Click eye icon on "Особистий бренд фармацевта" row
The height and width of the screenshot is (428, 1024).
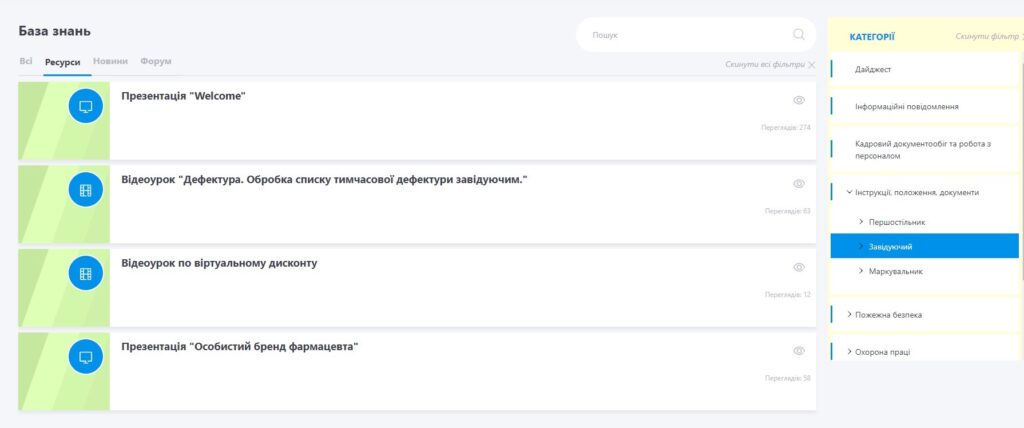click(x=799, y=351)
